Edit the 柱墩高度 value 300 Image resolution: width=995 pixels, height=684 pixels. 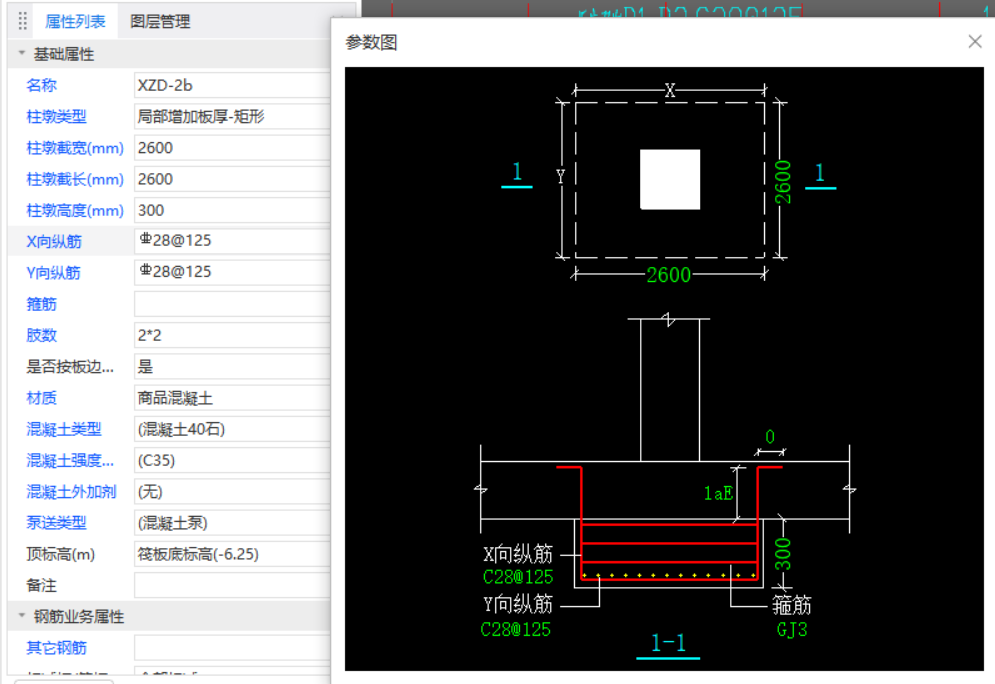click(232, 210)
